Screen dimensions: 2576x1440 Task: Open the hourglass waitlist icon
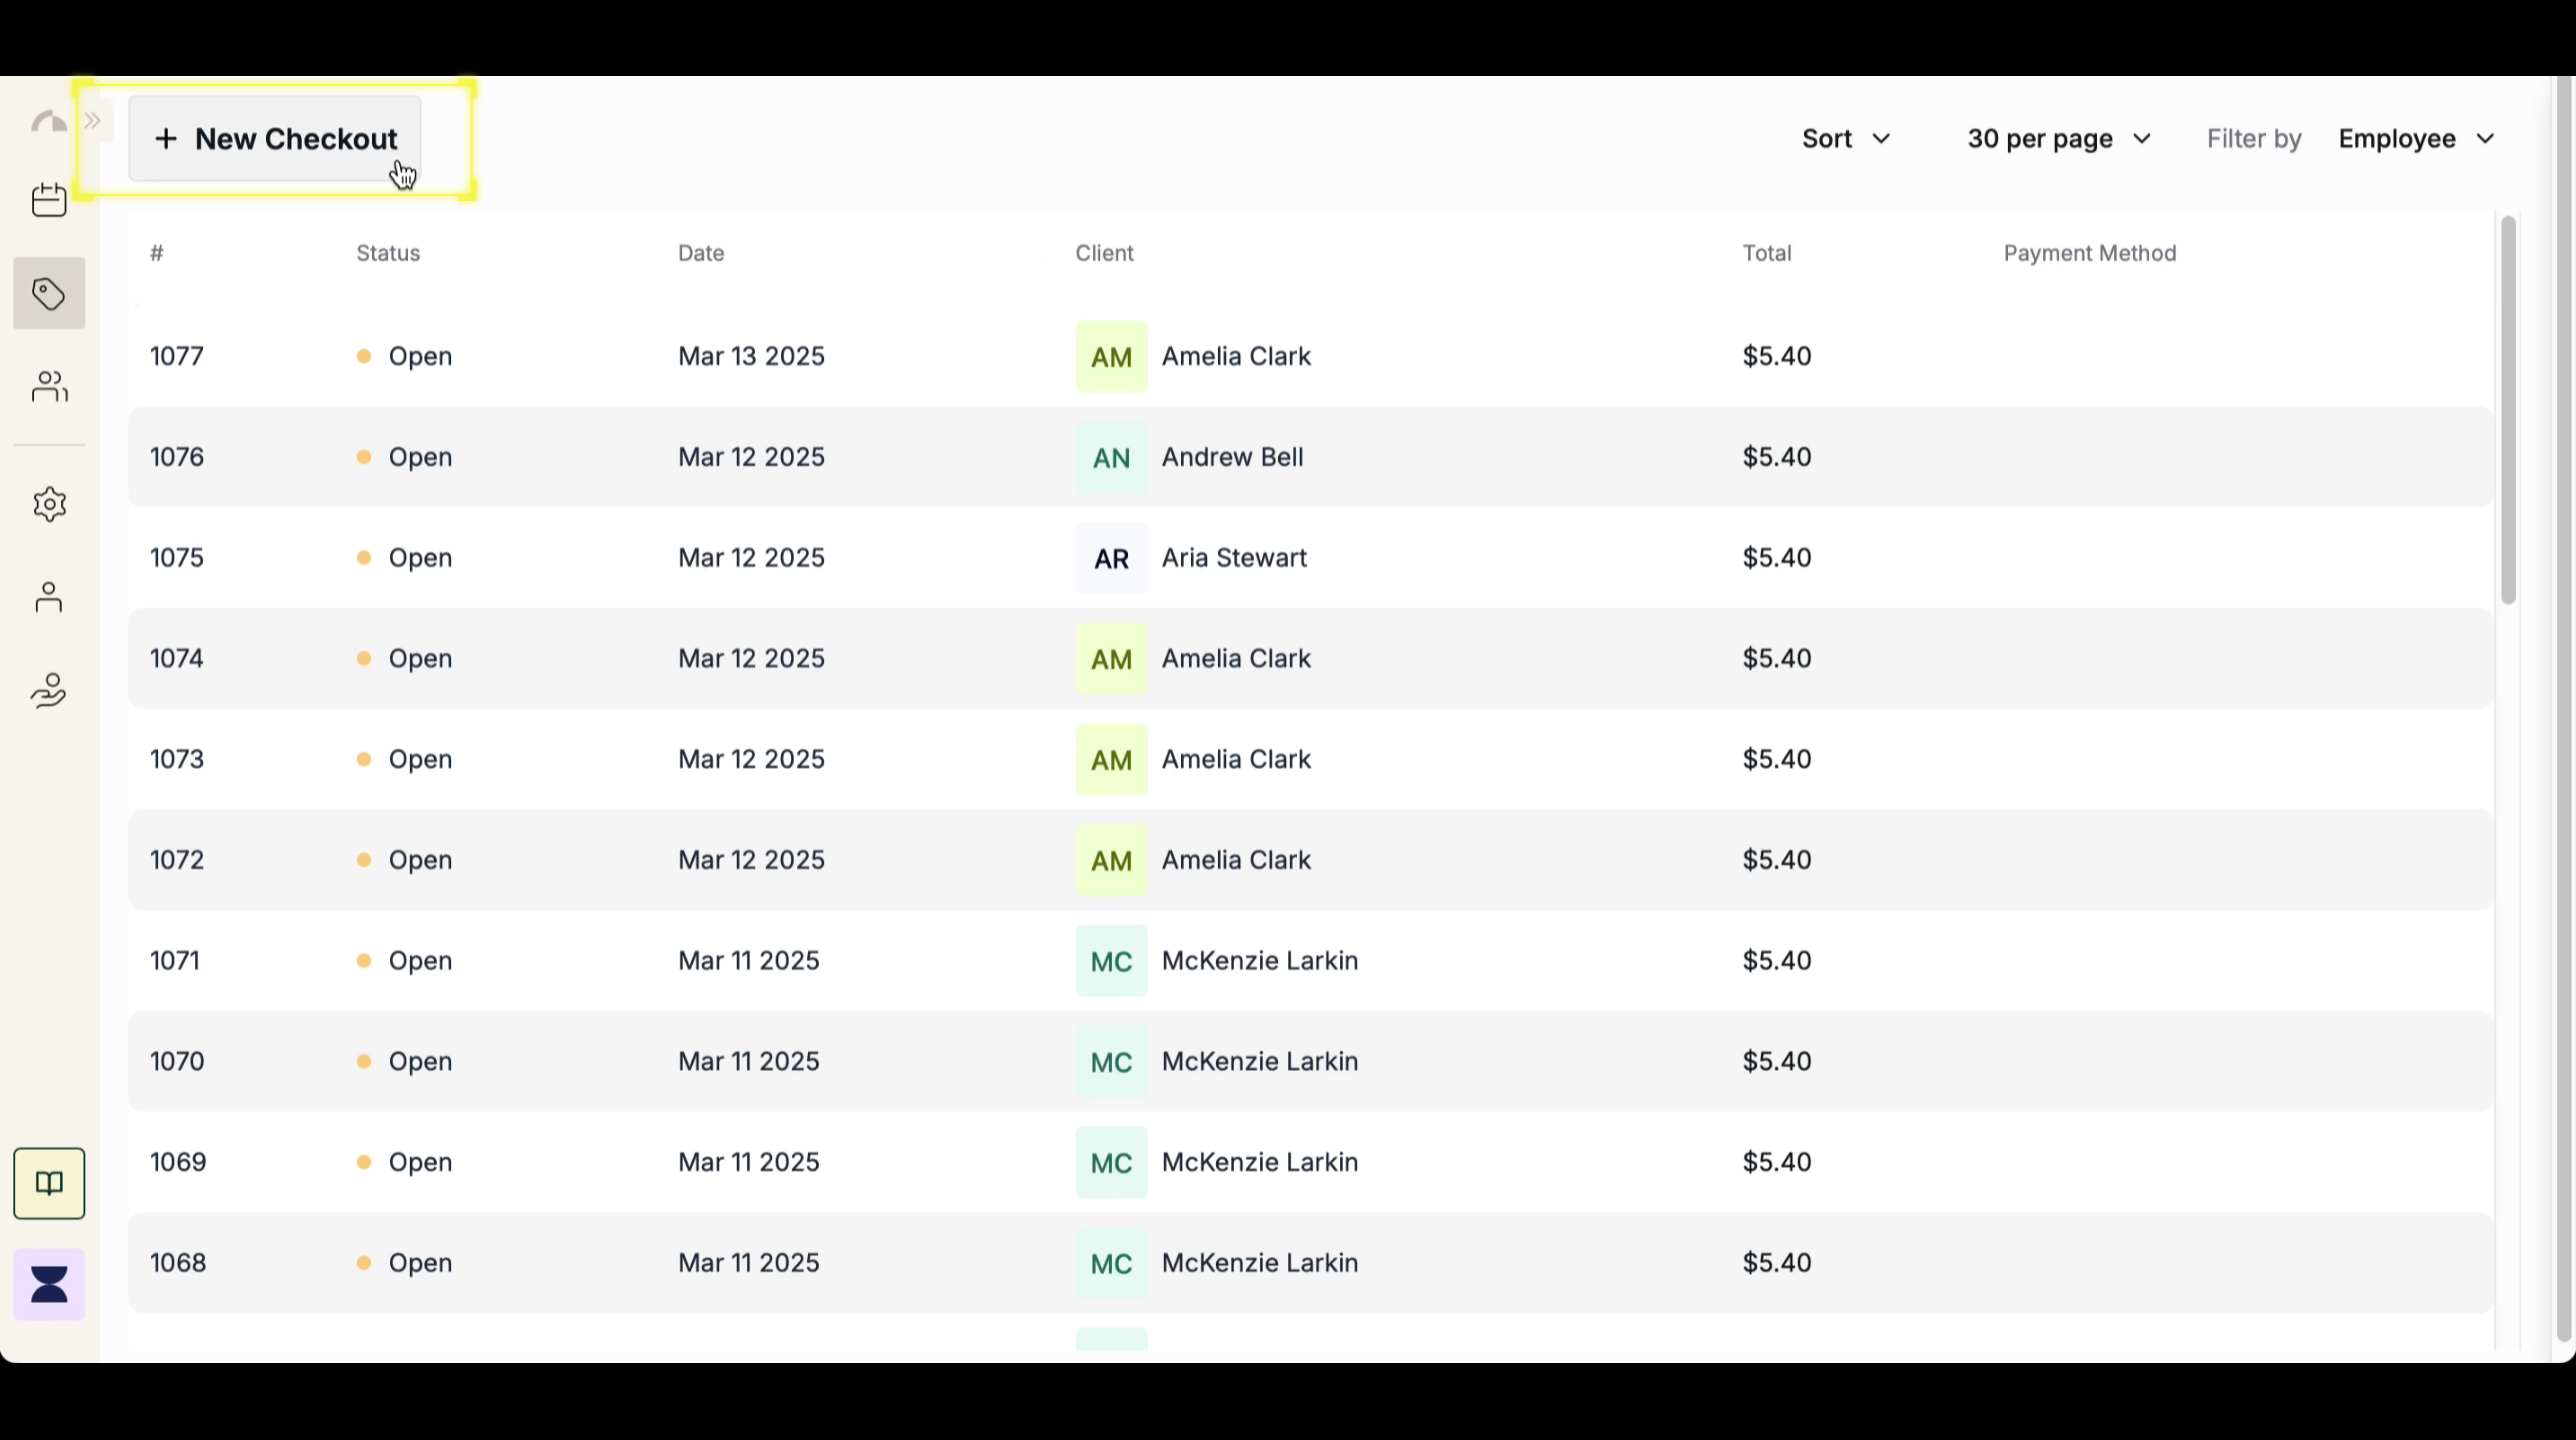point(48,1283)
